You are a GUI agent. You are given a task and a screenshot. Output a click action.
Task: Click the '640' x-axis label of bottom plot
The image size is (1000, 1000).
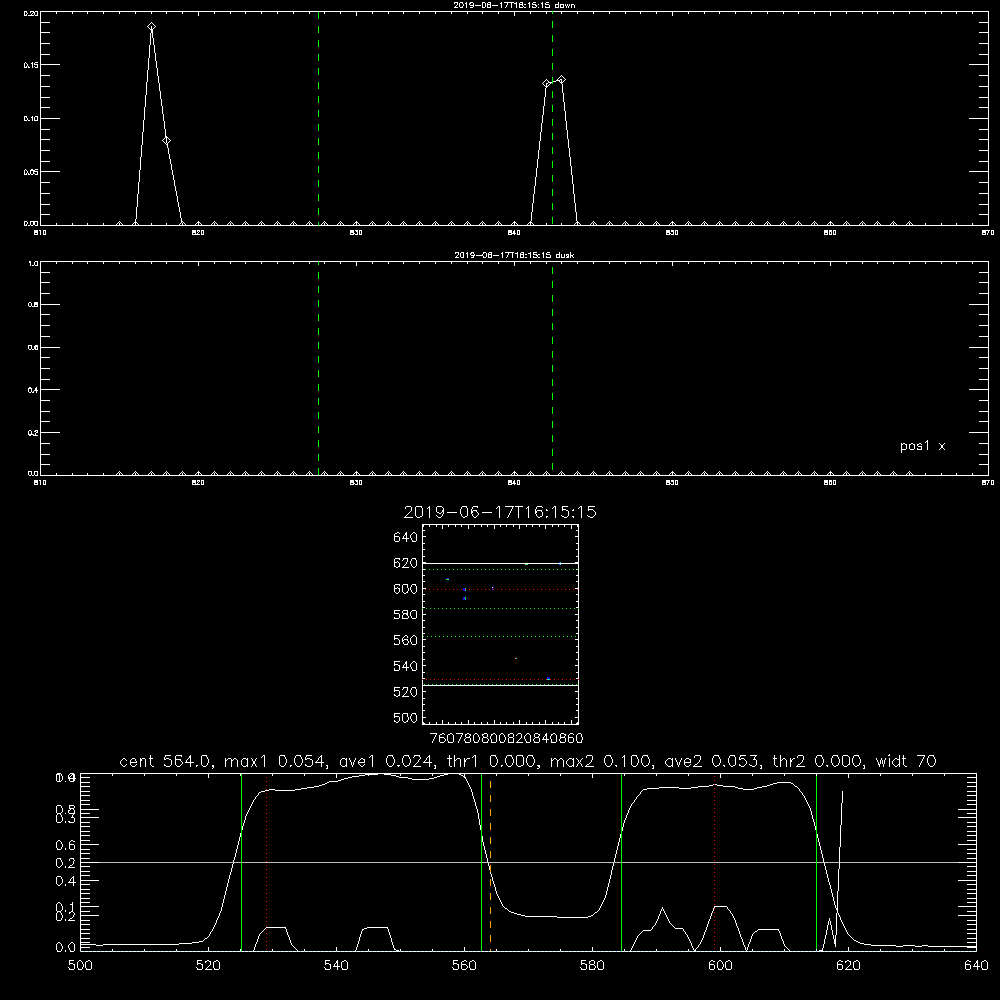click(976, 966)
